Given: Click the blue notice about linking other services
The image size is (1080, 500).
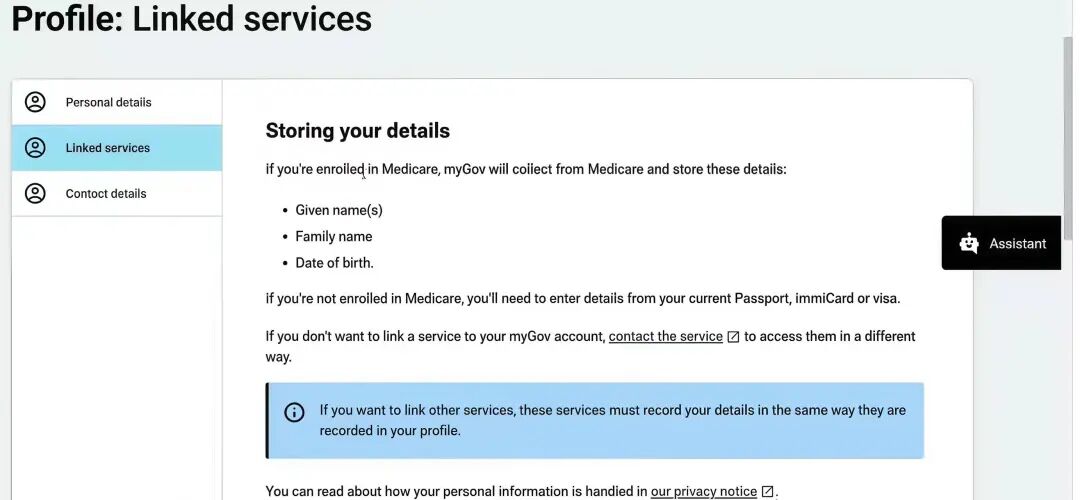Looking at the screenshot, I should 612,421.
